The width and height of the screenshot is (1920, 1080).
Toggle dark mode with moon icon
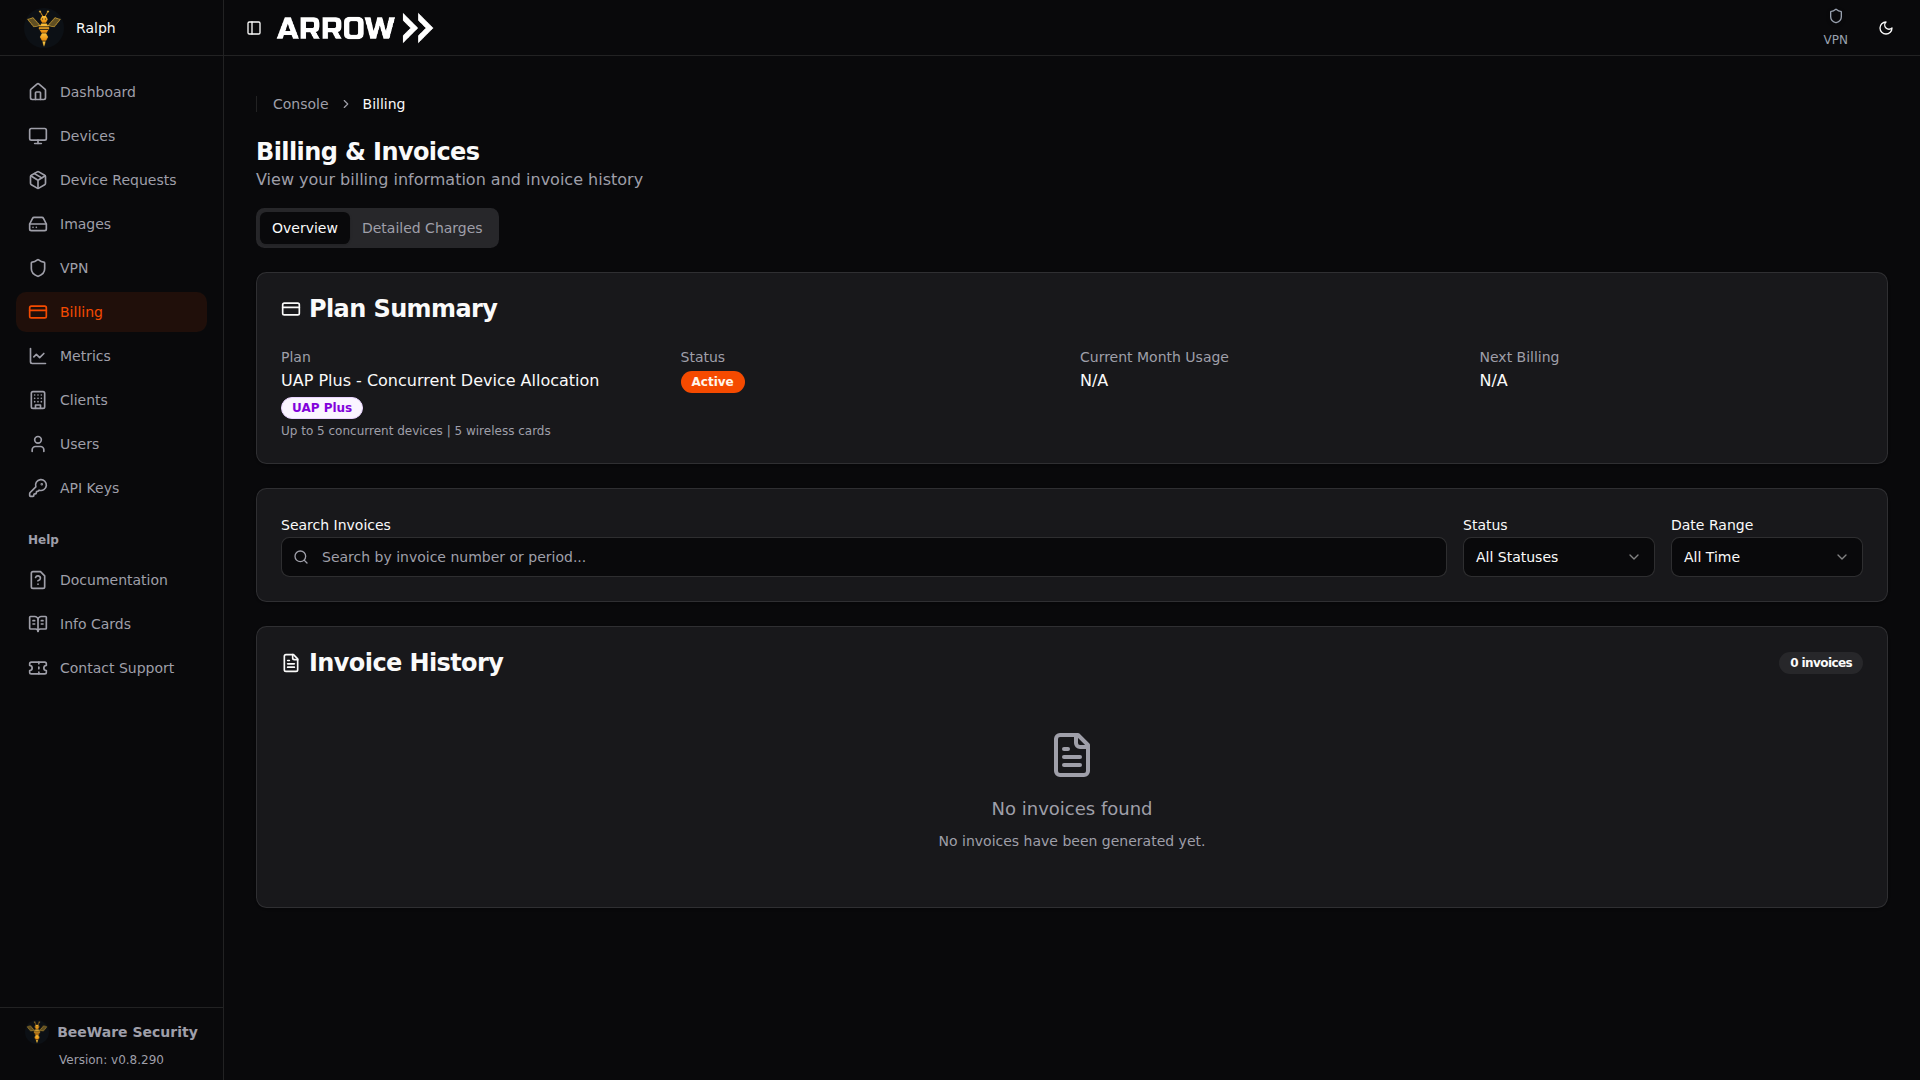[x=1886, y=28]
